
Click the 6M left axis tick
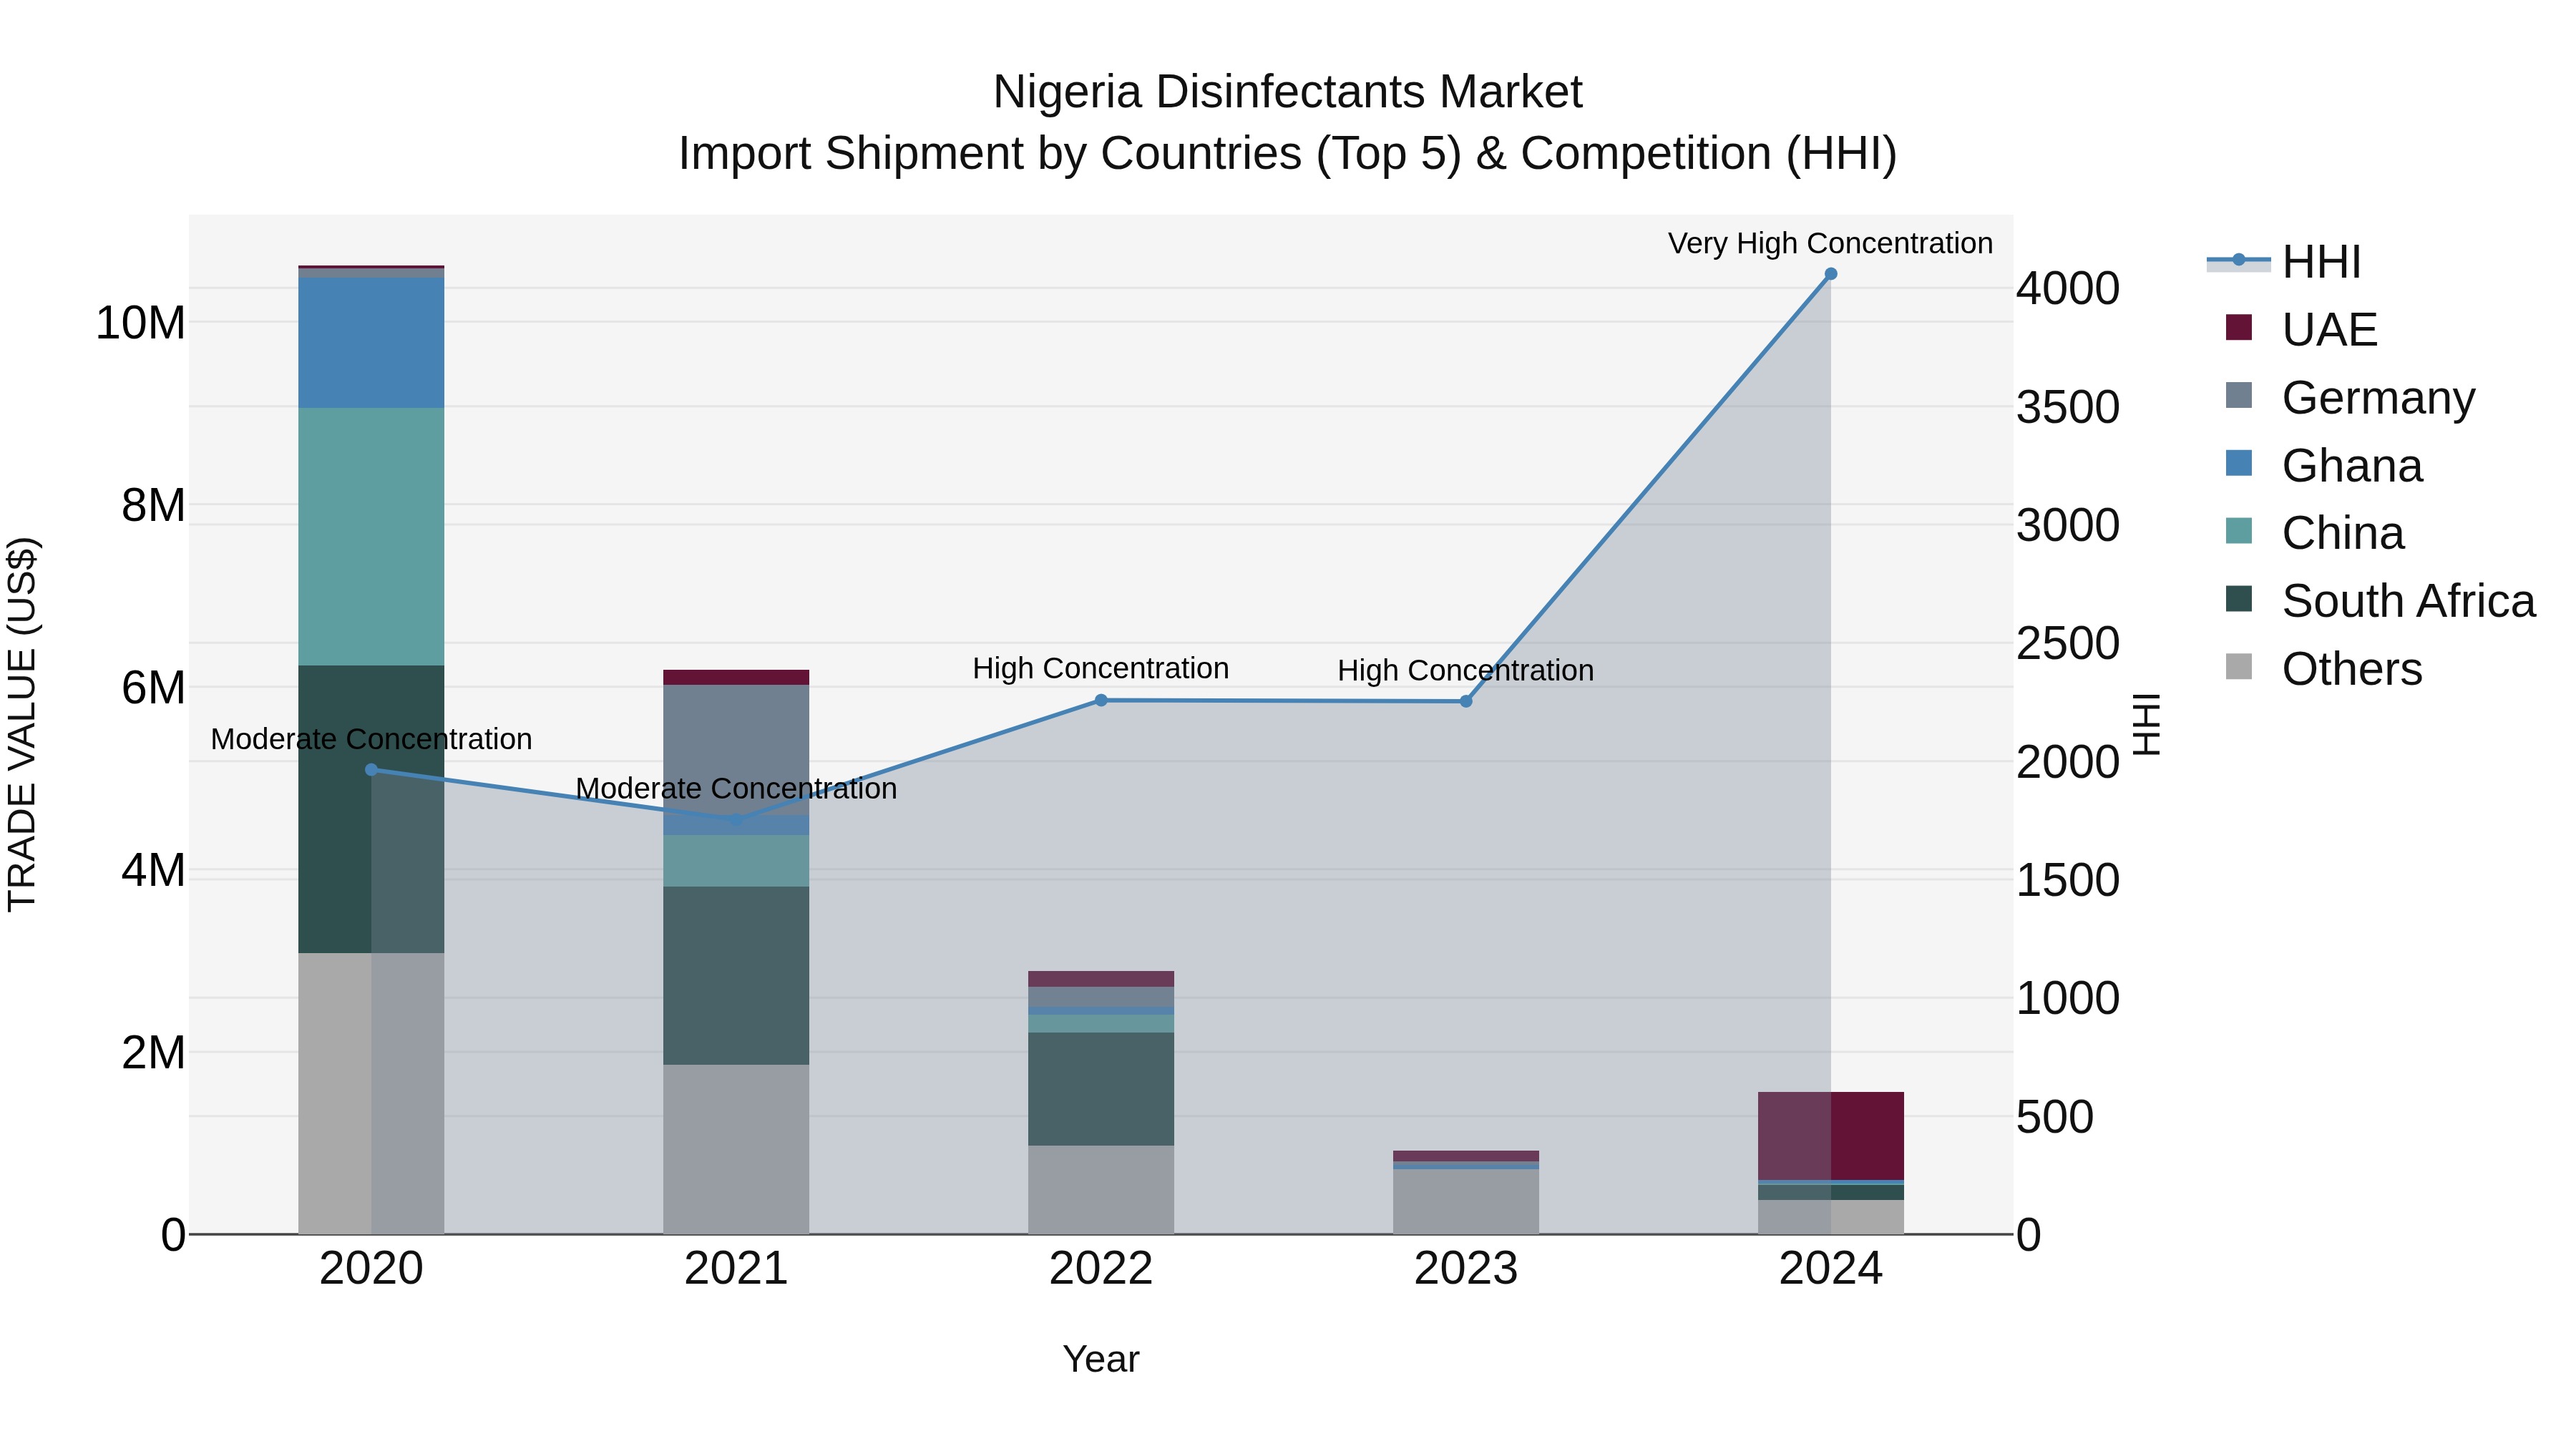click(153, 688)
